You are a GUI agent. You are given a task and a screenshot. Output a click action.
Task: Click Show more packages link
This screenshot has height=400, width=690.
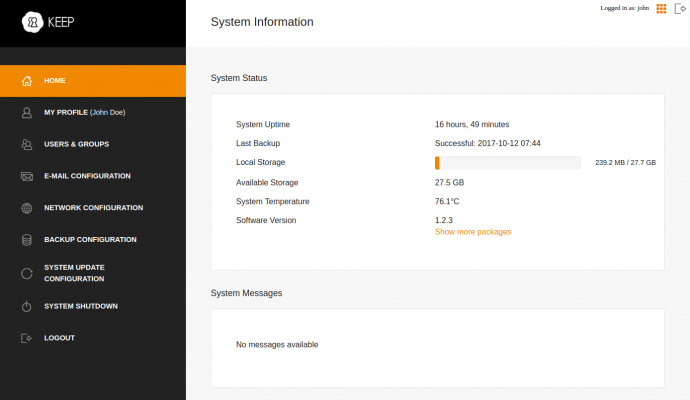(x=473, y=232)
